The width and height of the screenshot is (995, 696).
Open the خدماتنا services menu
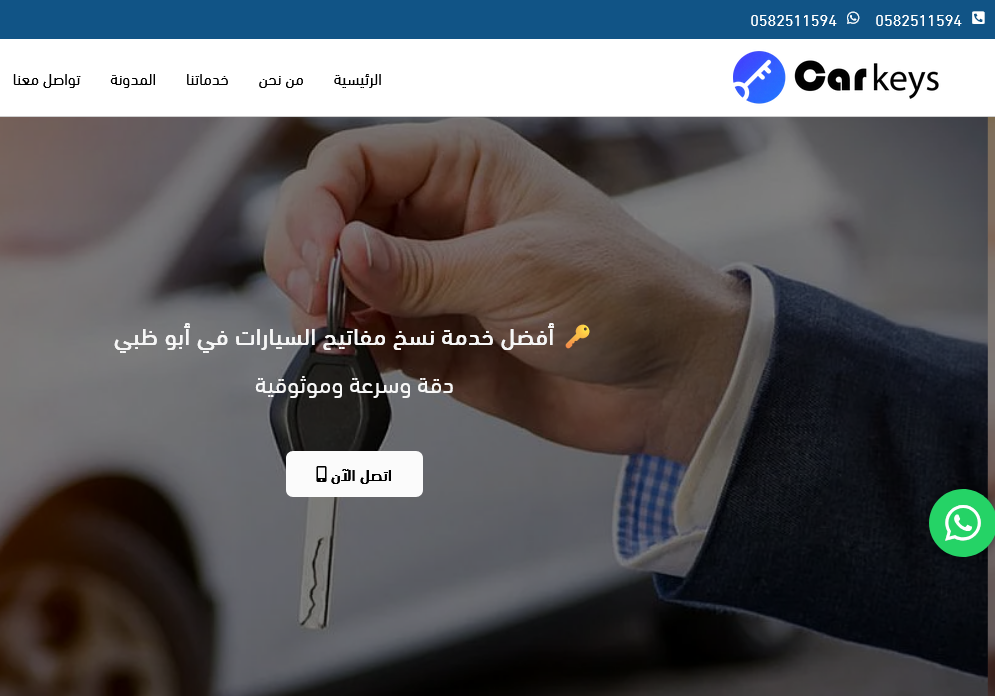point(207,80)
